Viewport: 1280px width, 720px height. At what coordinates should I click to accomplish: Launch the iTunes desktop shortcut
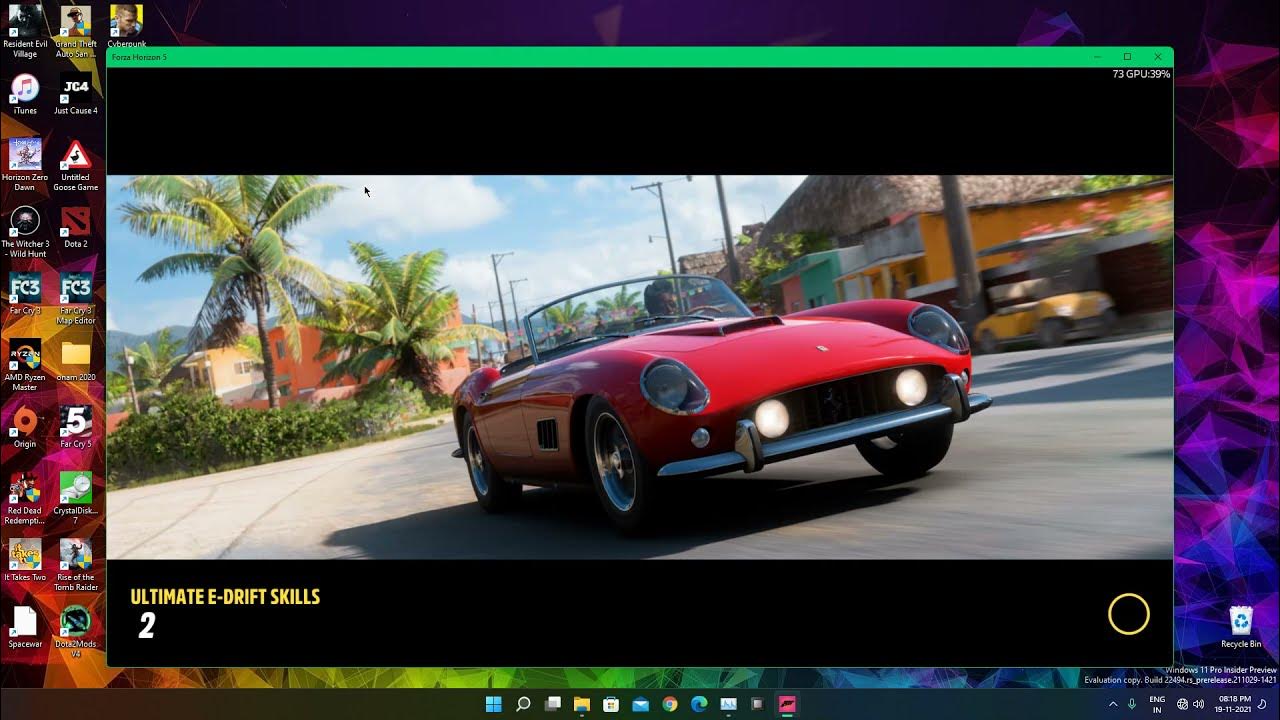pyautogui.click(x=25, y=94)
